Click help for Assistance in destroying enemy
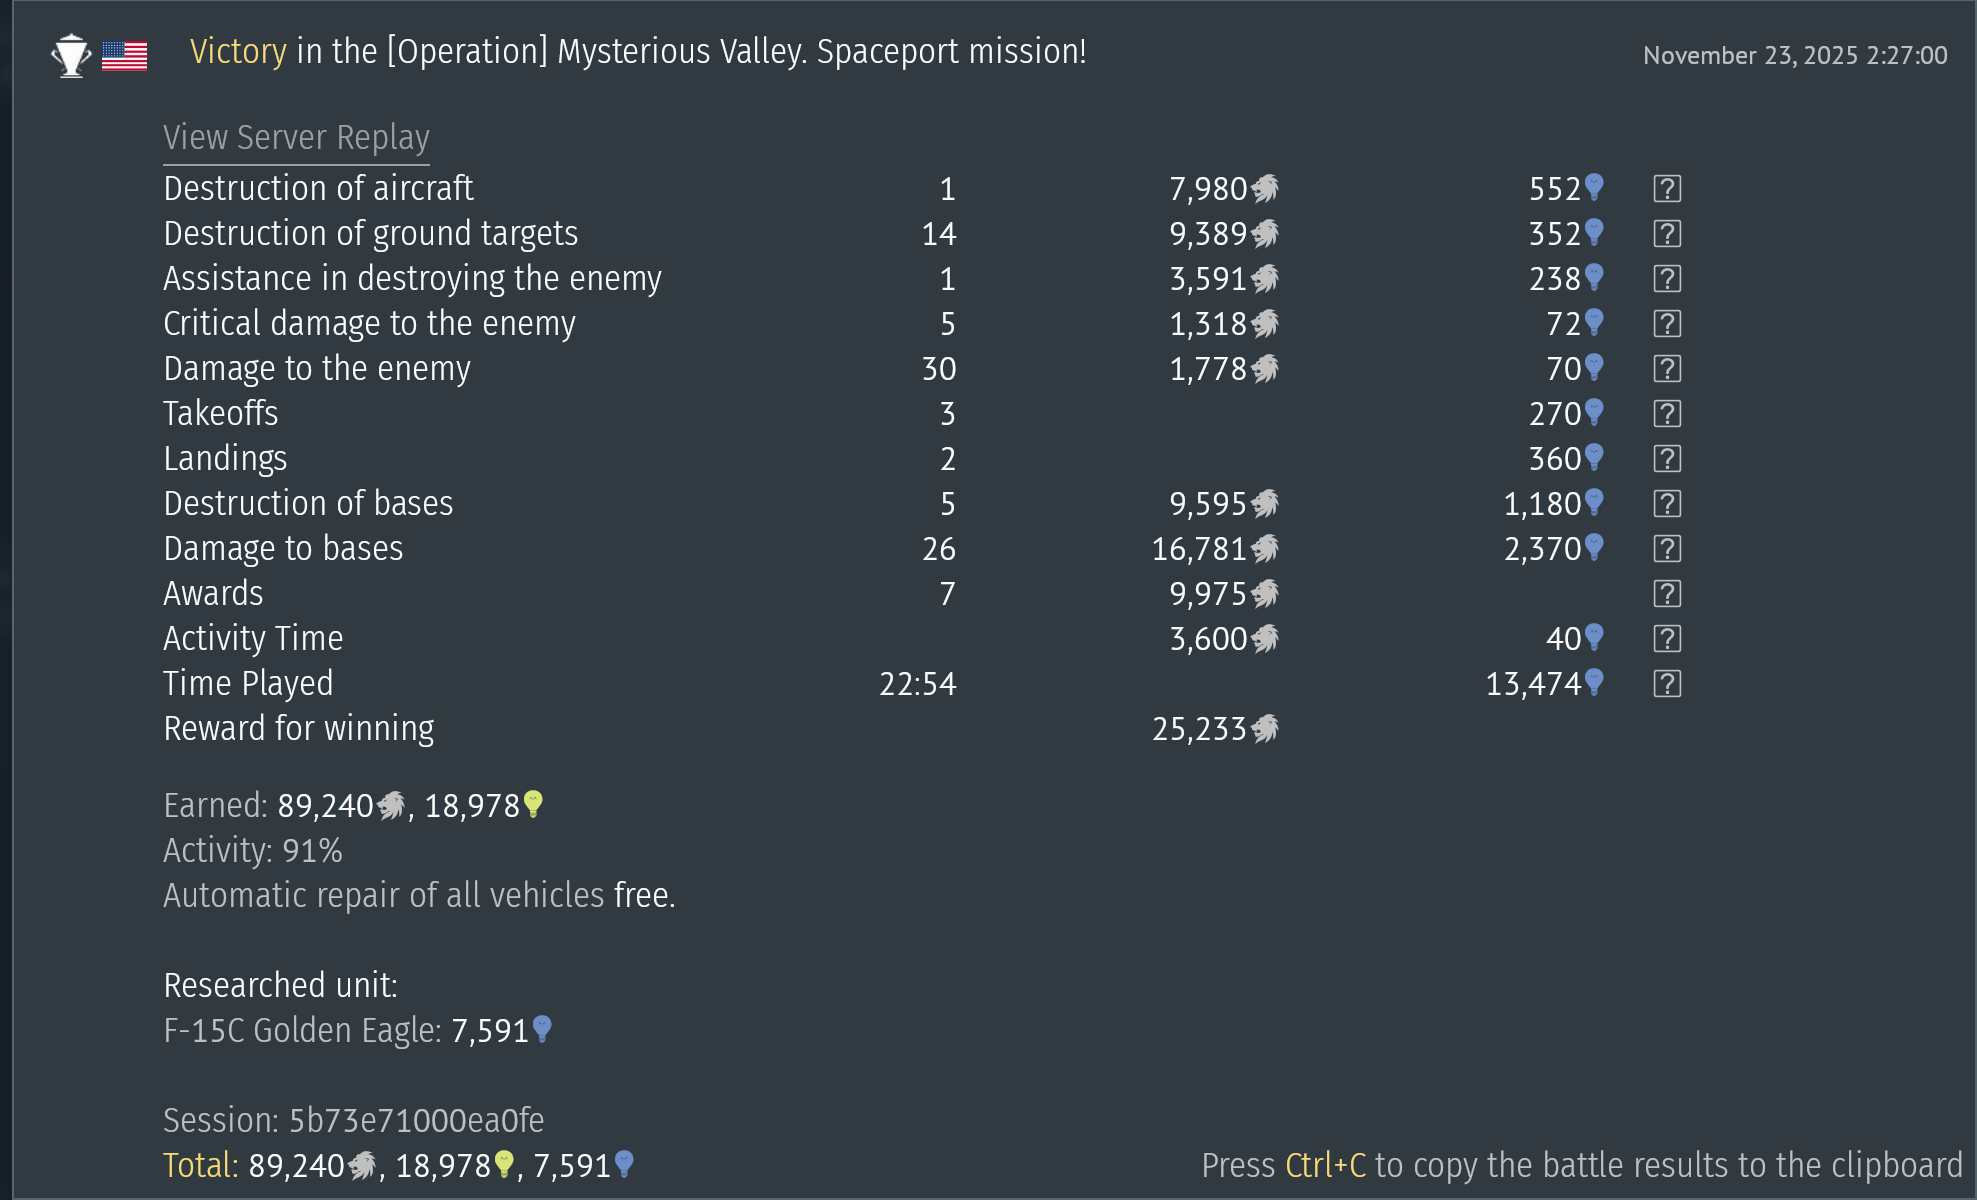1977x1200 pixels. [1666, 279]
